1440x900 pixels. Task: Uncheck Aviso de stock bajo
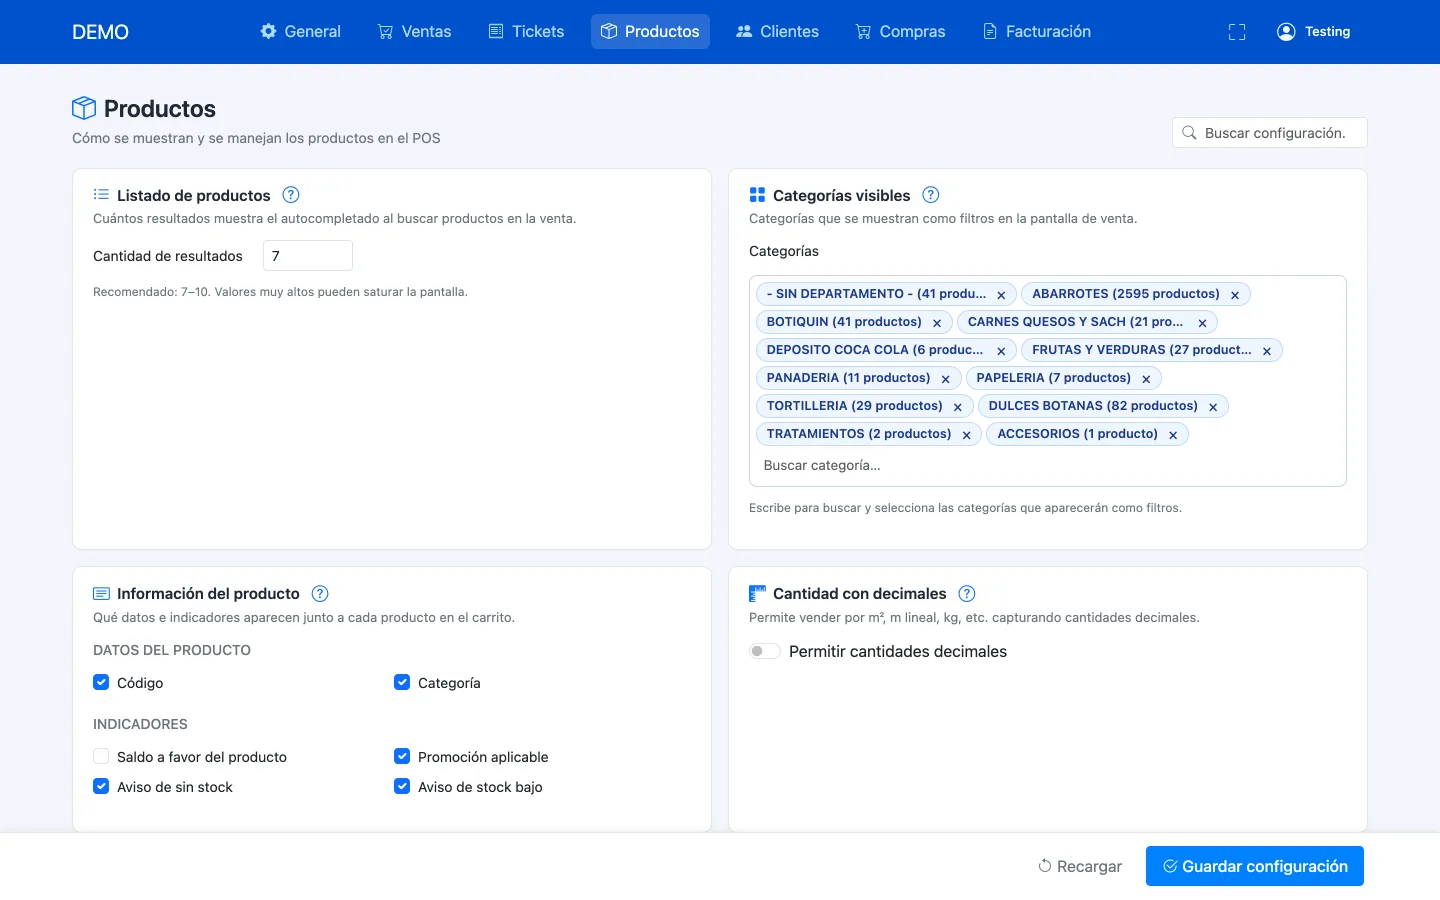click(x=402, y=786)
